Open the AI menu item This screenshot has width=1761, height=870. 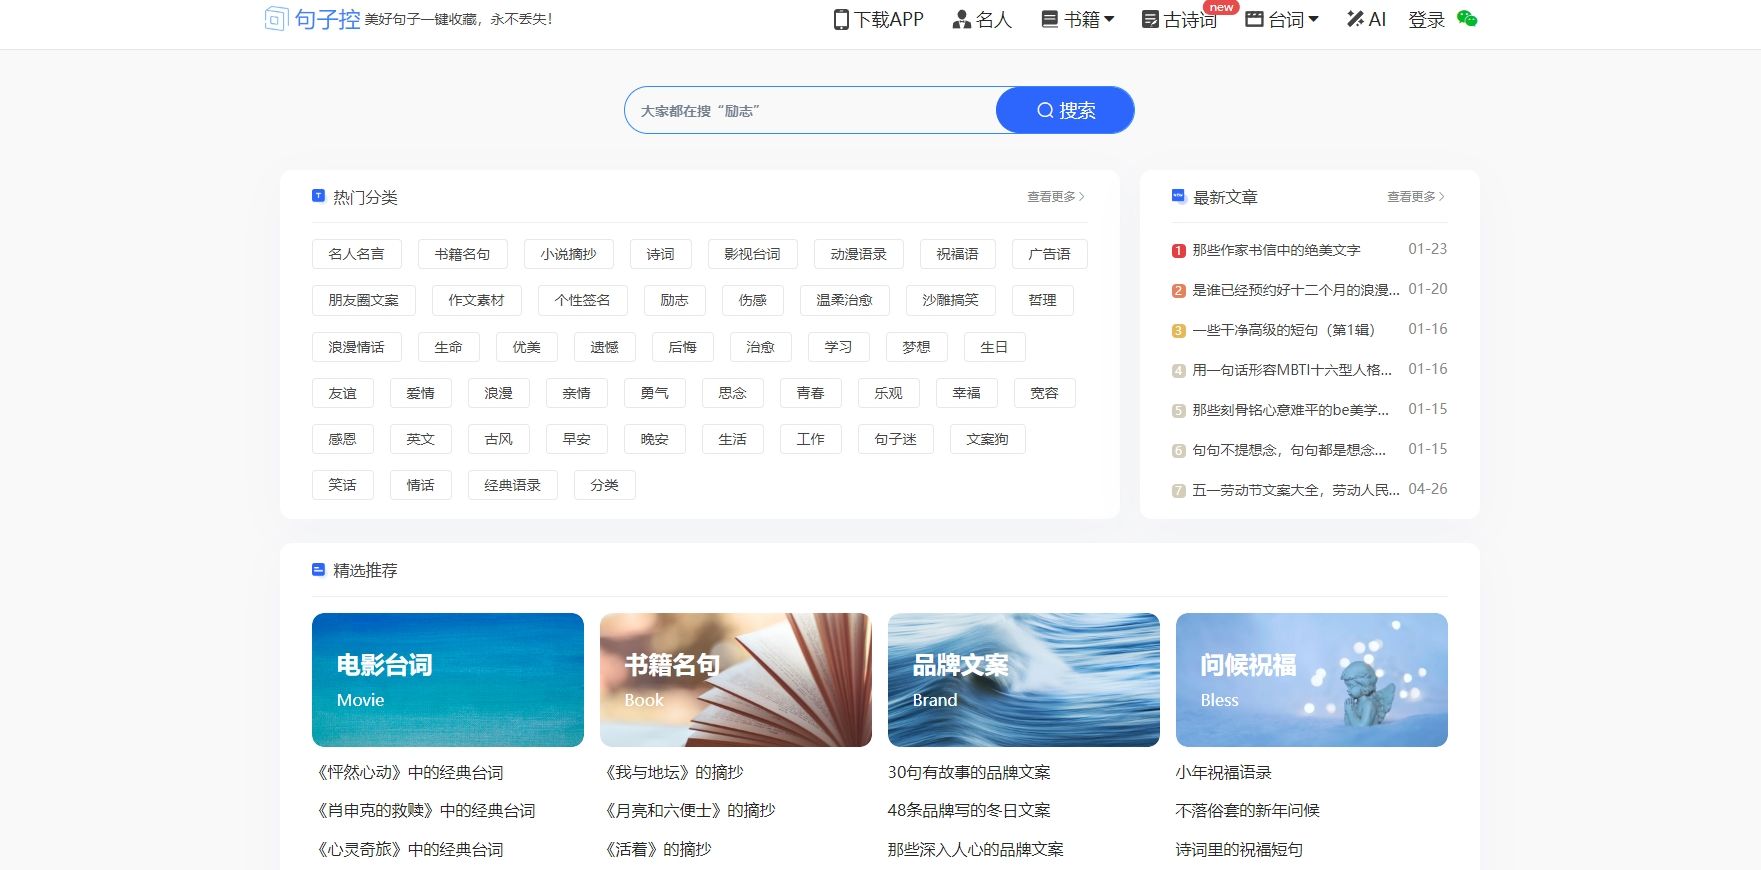pyautogui.click(x=1366, y=19)
